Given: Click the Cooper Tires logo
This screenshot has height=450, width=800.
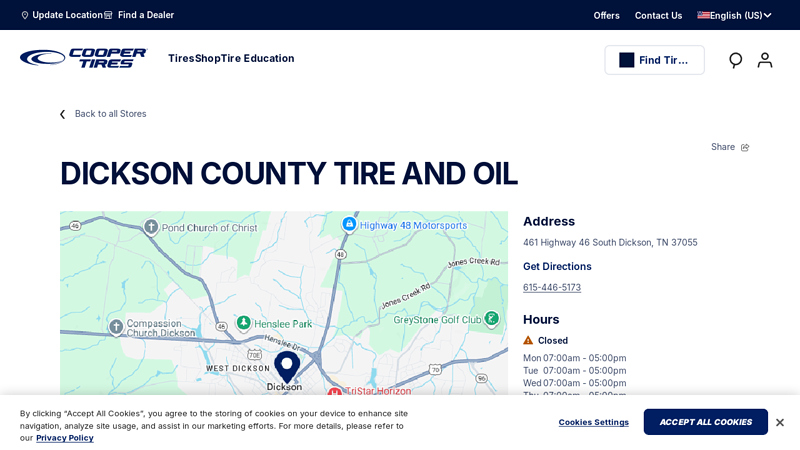Looking at the screenshot, I should 84,58.
